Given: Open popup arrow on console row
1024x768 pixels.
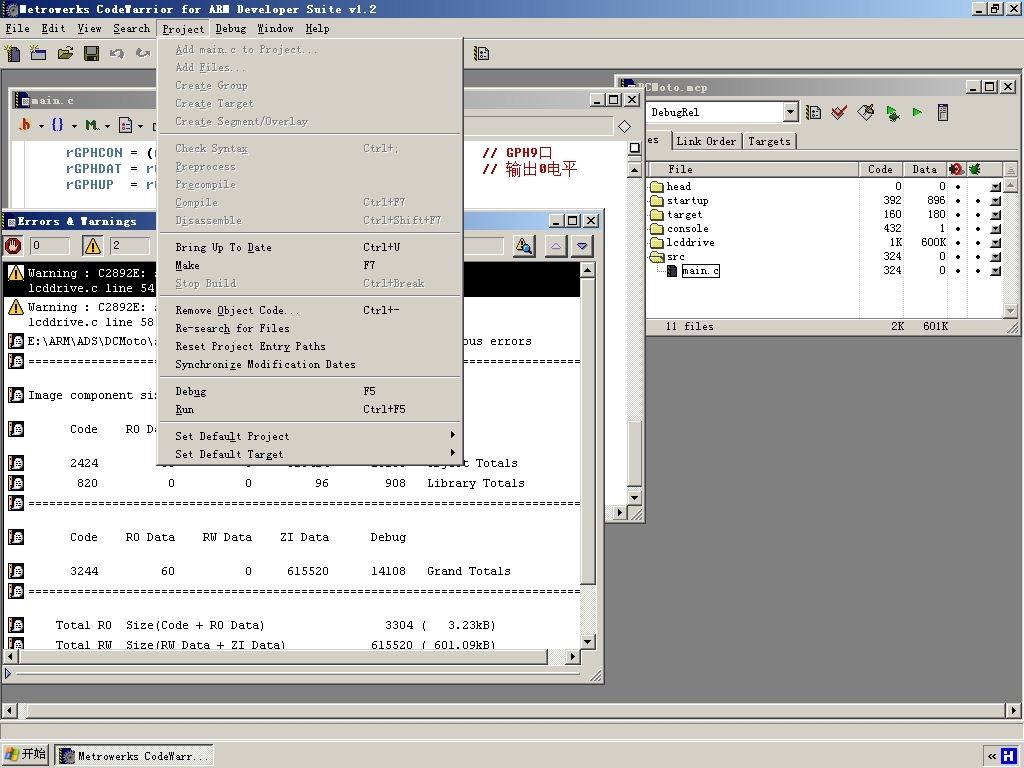Looking at the screenshot, I should [x=995, y=229].
